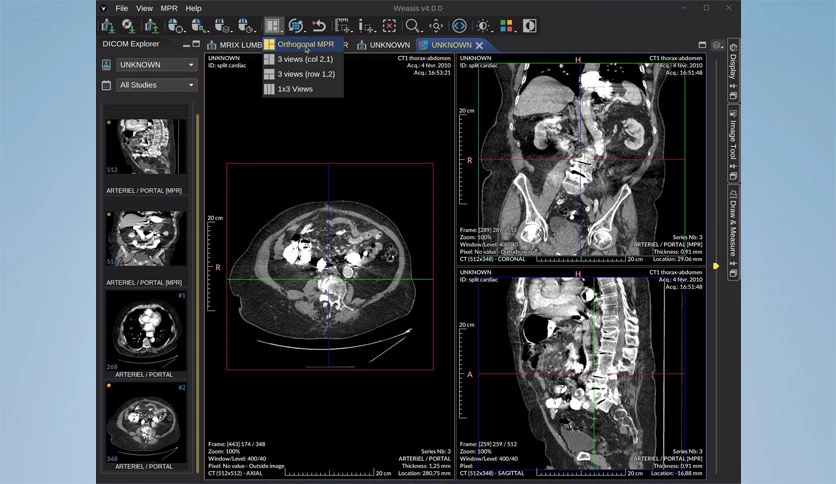Float the Display panel with its pin icon
Screen dimensions: 836x484
point(733,86)
